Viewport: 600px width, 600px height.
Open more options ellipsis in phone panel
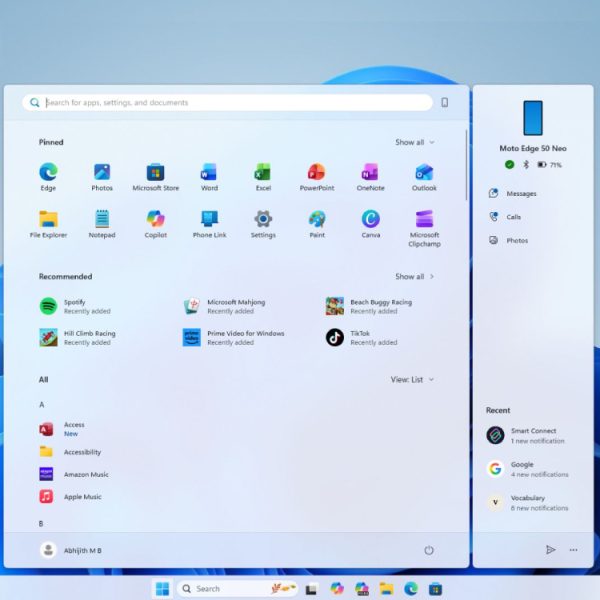573,550
